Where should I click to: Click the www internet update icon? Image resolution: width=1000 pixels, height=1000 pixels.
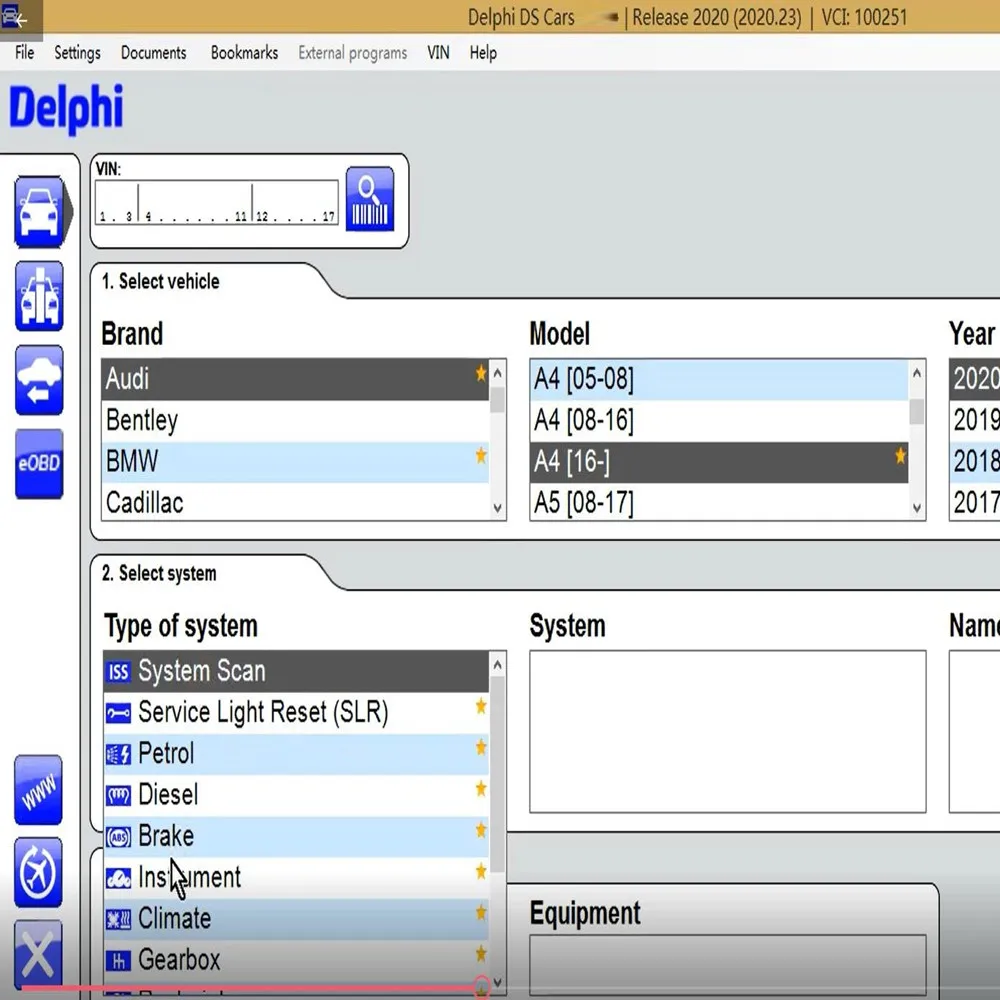click(38, 790)
